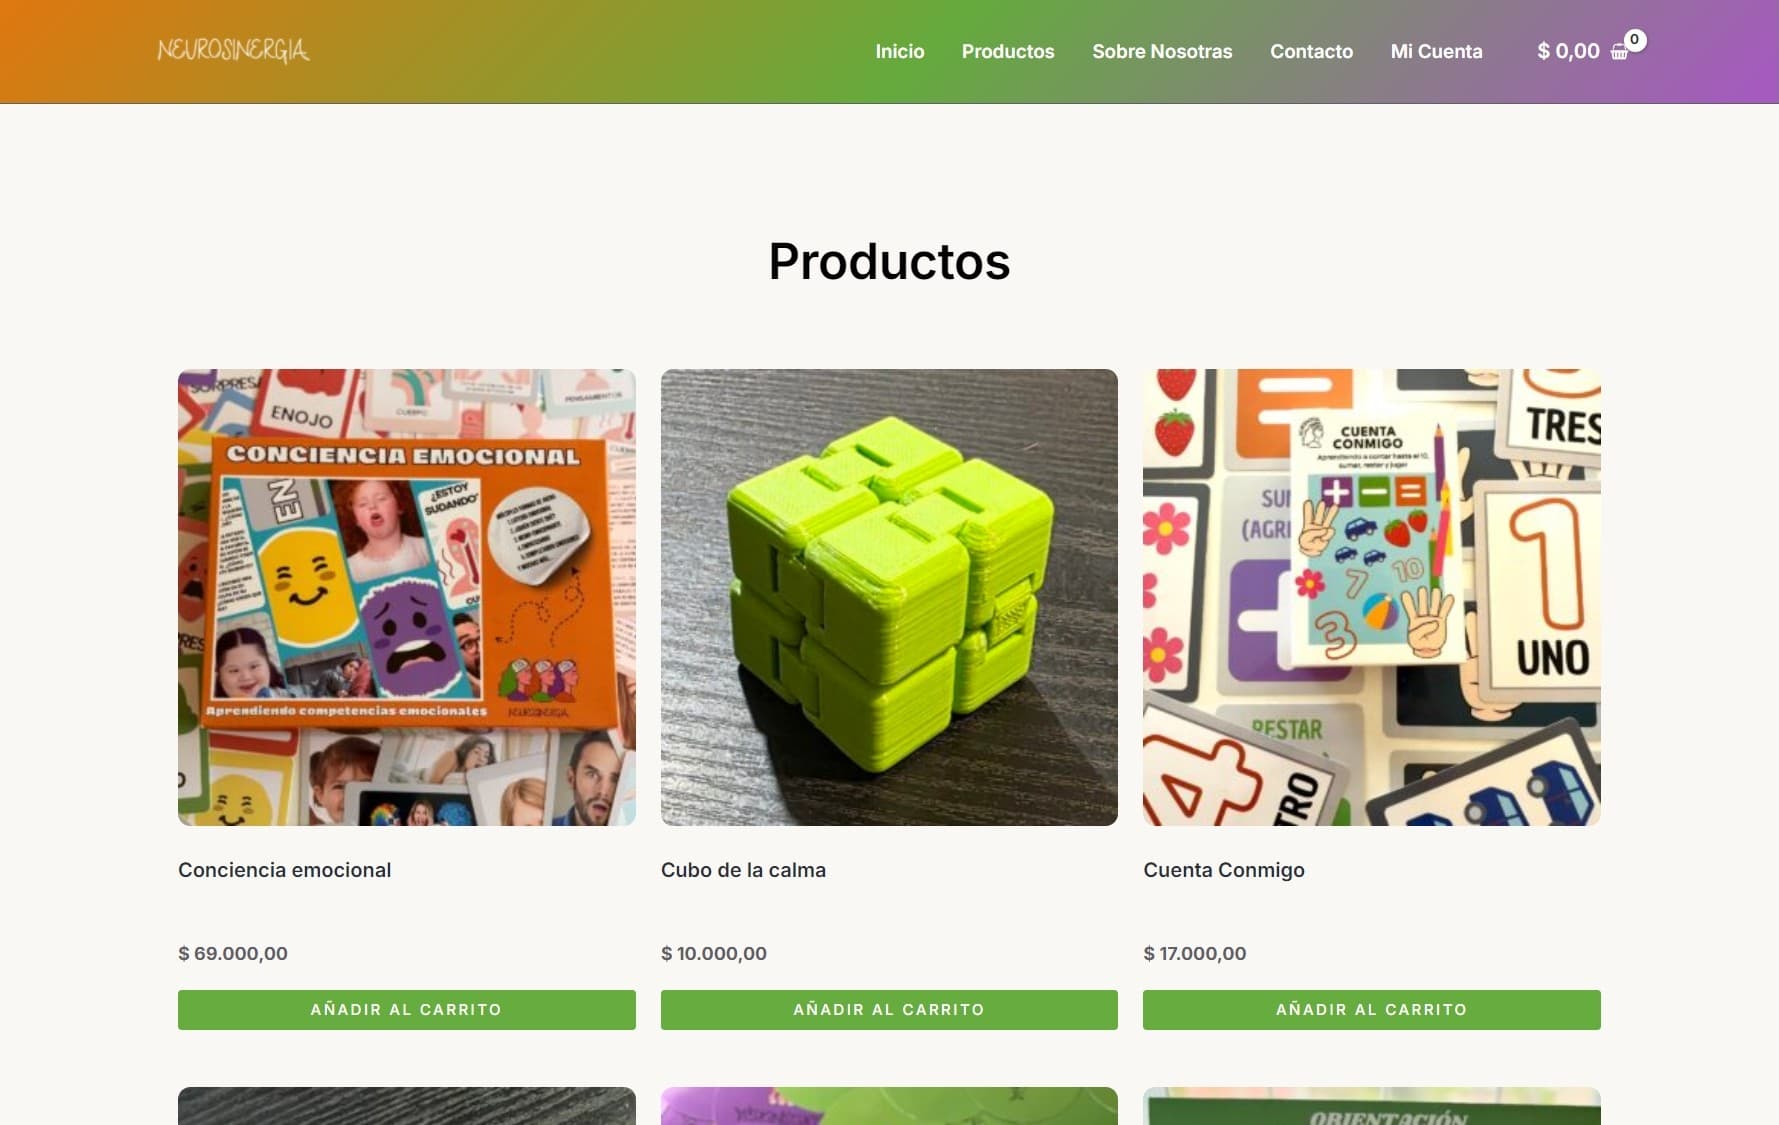Click the Neurosinergia logo
The height and width of the screenshot is (1125, 1779).
[233, 50]
